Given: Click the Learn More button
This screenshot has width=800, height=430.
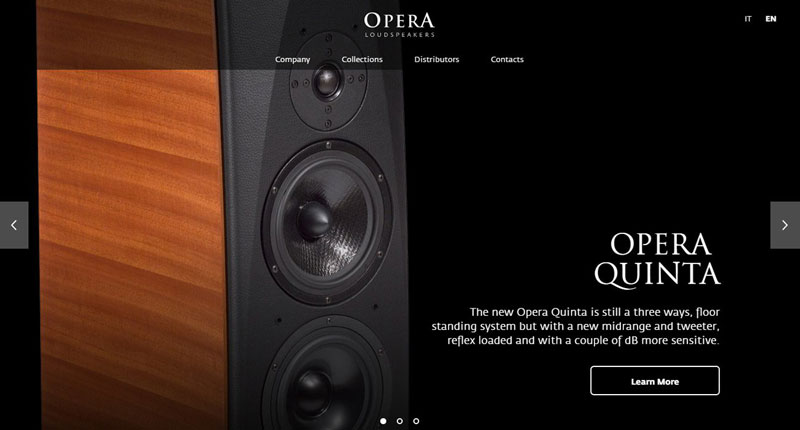Looking at the screenshot, I should click(x=655, y=381).
